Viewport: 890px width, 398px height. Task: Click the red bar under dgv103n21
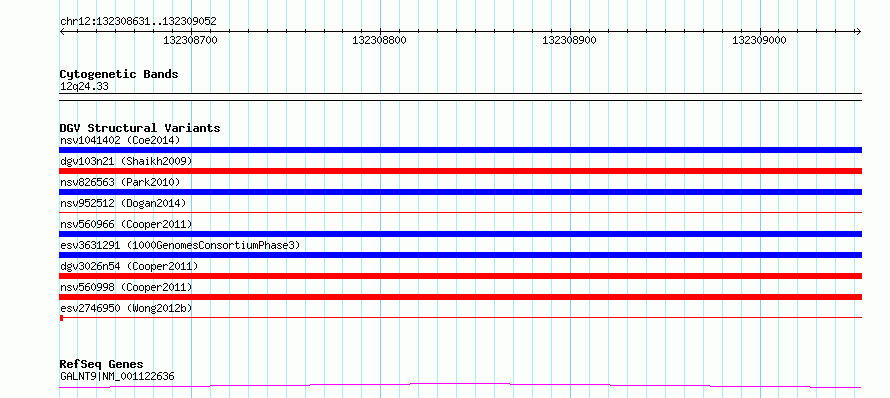(x=460, y=171)
